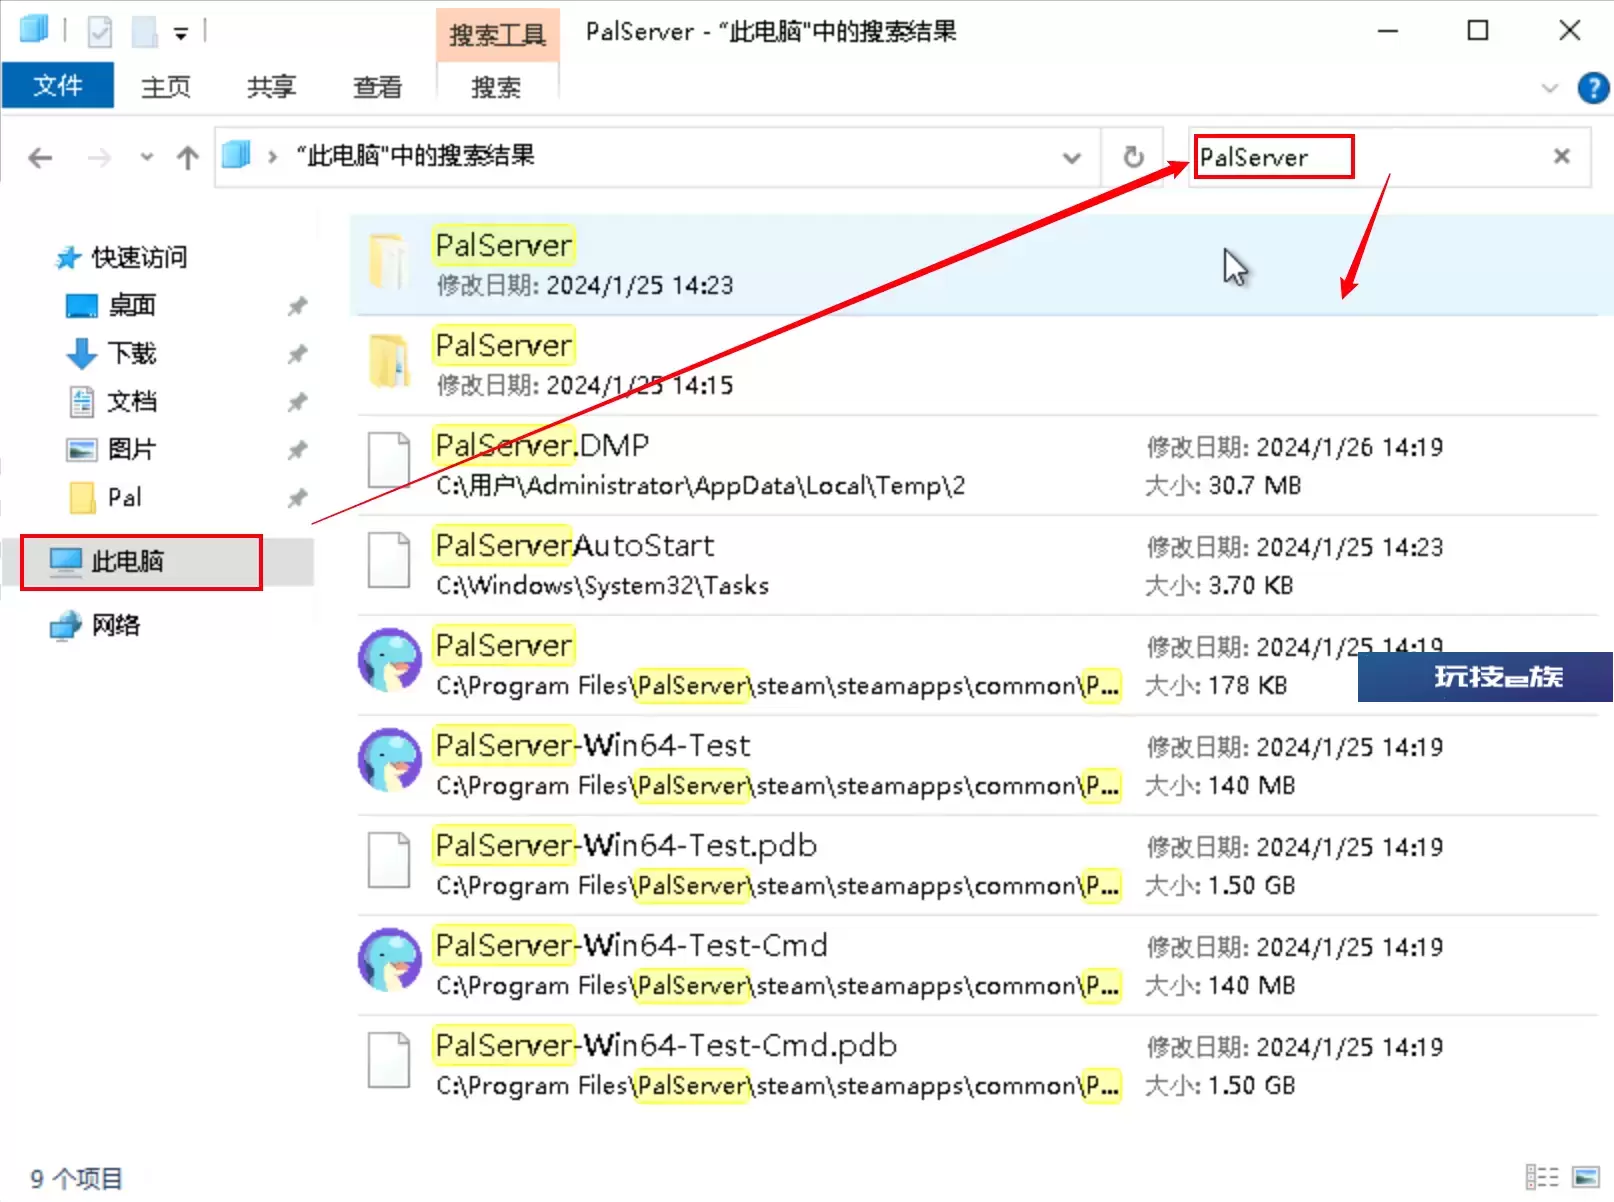
Task: Open 下载 in the navigation pane
Action: click(x=111, y=353)
